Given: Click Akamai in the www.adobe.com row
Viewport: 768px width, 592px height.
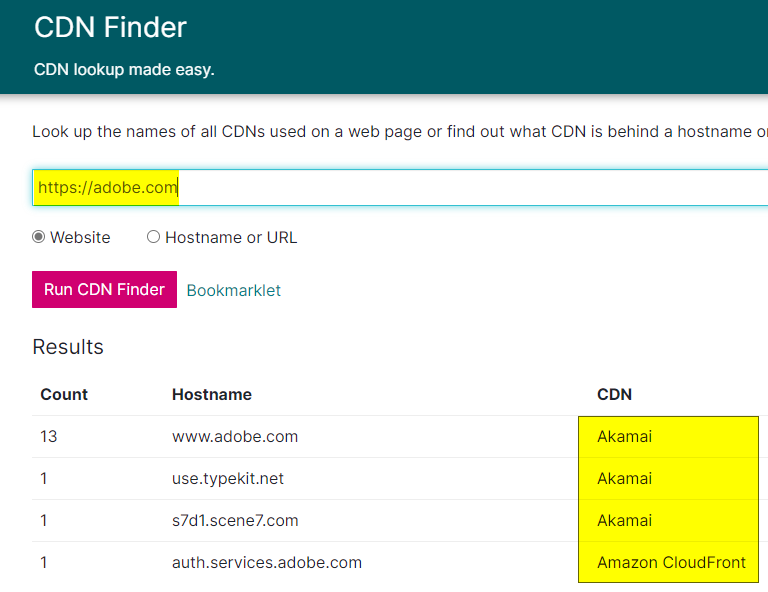Looking at the screenshot, I should tap(624, 436).
